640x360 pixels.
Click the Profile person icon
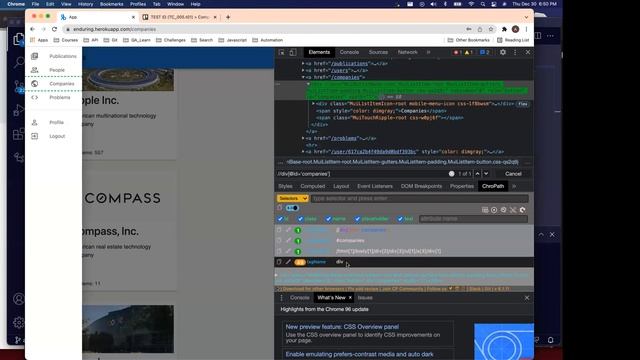[x=35, y=122]
